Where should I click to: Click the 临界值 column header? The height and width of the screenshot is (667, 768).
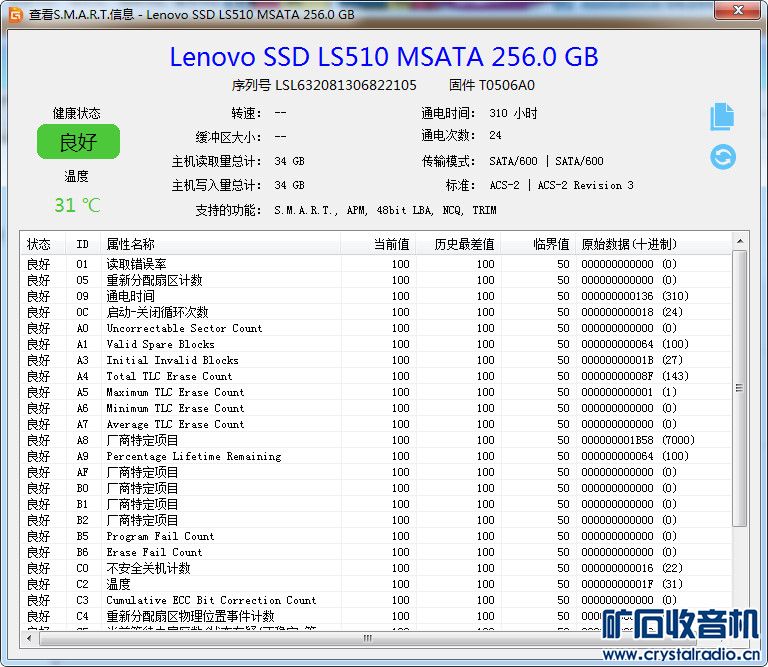[550, 244]
